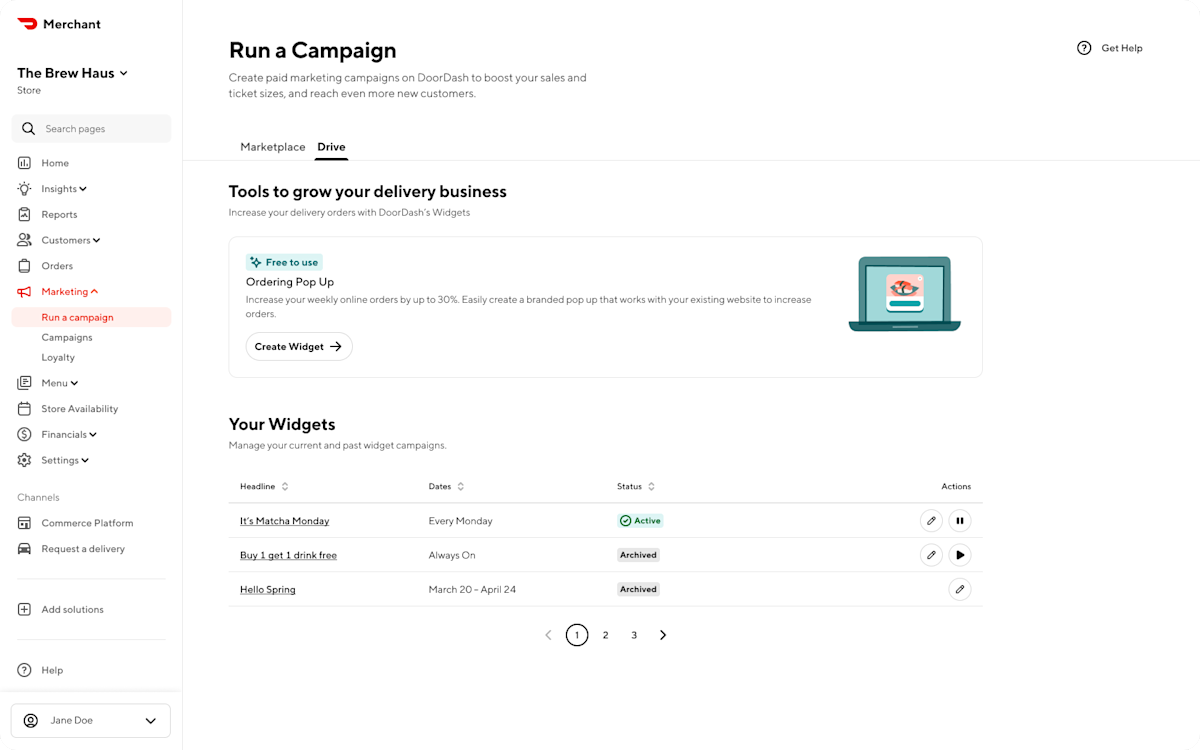Click the March 20 – April 24 dates

[x=472, y=589]
